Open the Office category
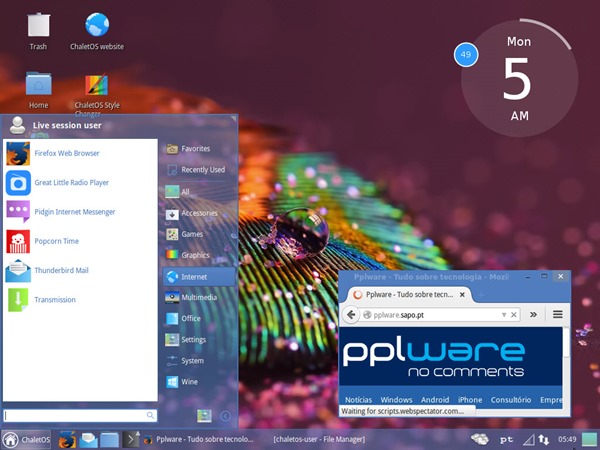 click(x=199, y=318)
